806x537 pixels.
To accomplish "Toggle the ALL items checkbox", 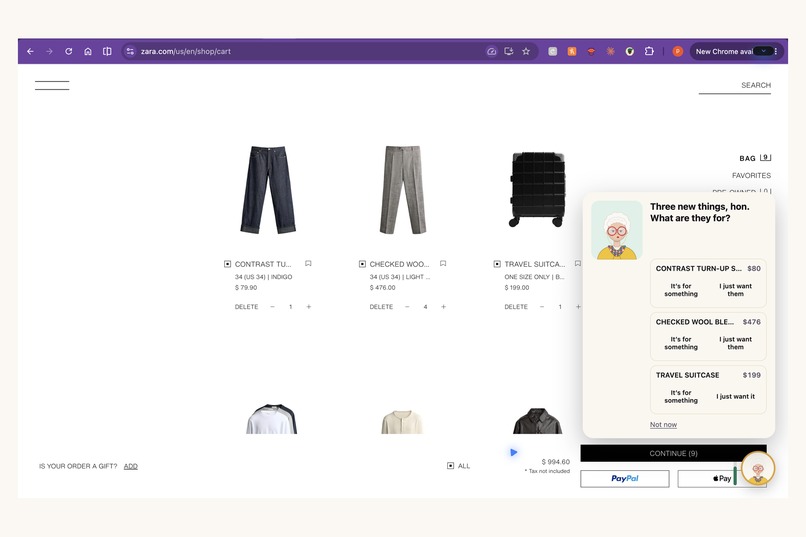I will click(x=450, y=466).
